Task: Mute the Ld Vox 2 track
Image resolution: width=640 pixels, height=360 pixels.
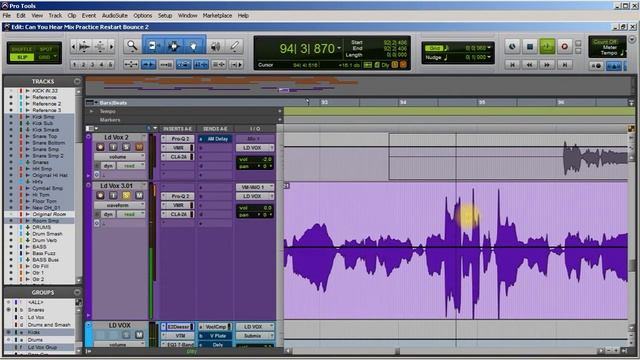Action: click(x=139, y=147)
